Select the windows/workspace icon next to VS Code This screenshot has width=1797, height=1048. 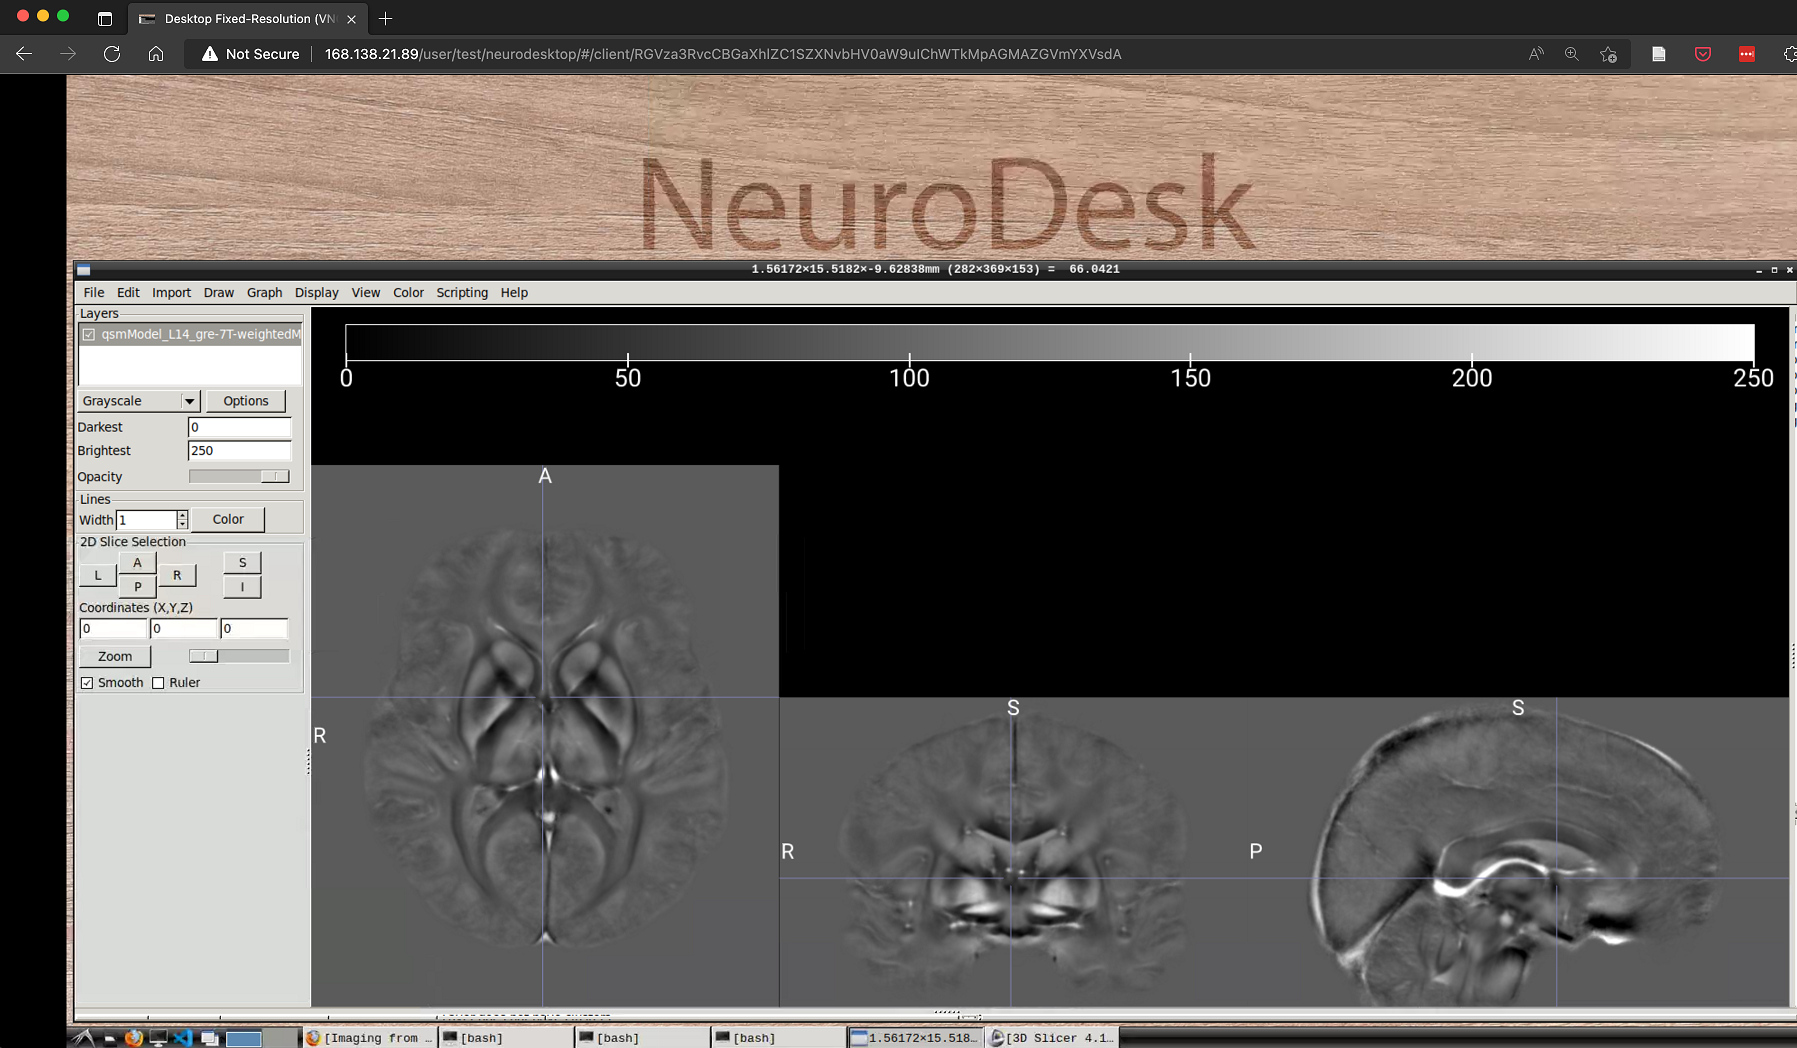[210, 1038]
